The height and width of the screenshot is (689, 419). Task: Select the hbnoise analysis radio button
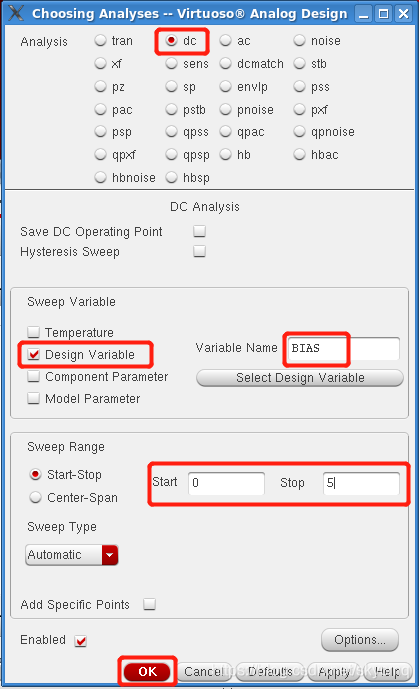(x=101, y=177)
